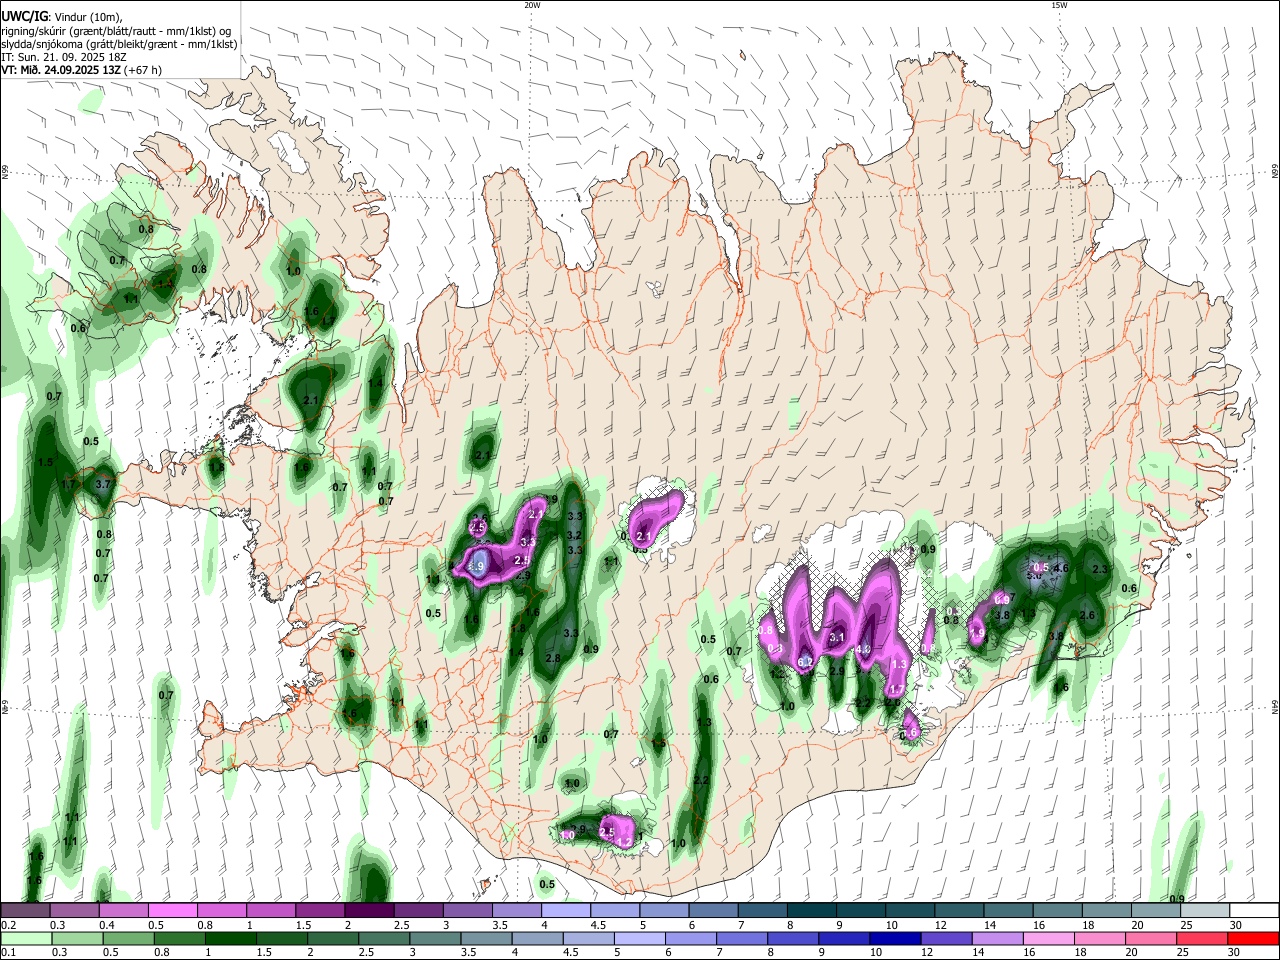
Task: Click the 5.0 precipitation value in the southeast
Action: click(x=1035, y=575)
